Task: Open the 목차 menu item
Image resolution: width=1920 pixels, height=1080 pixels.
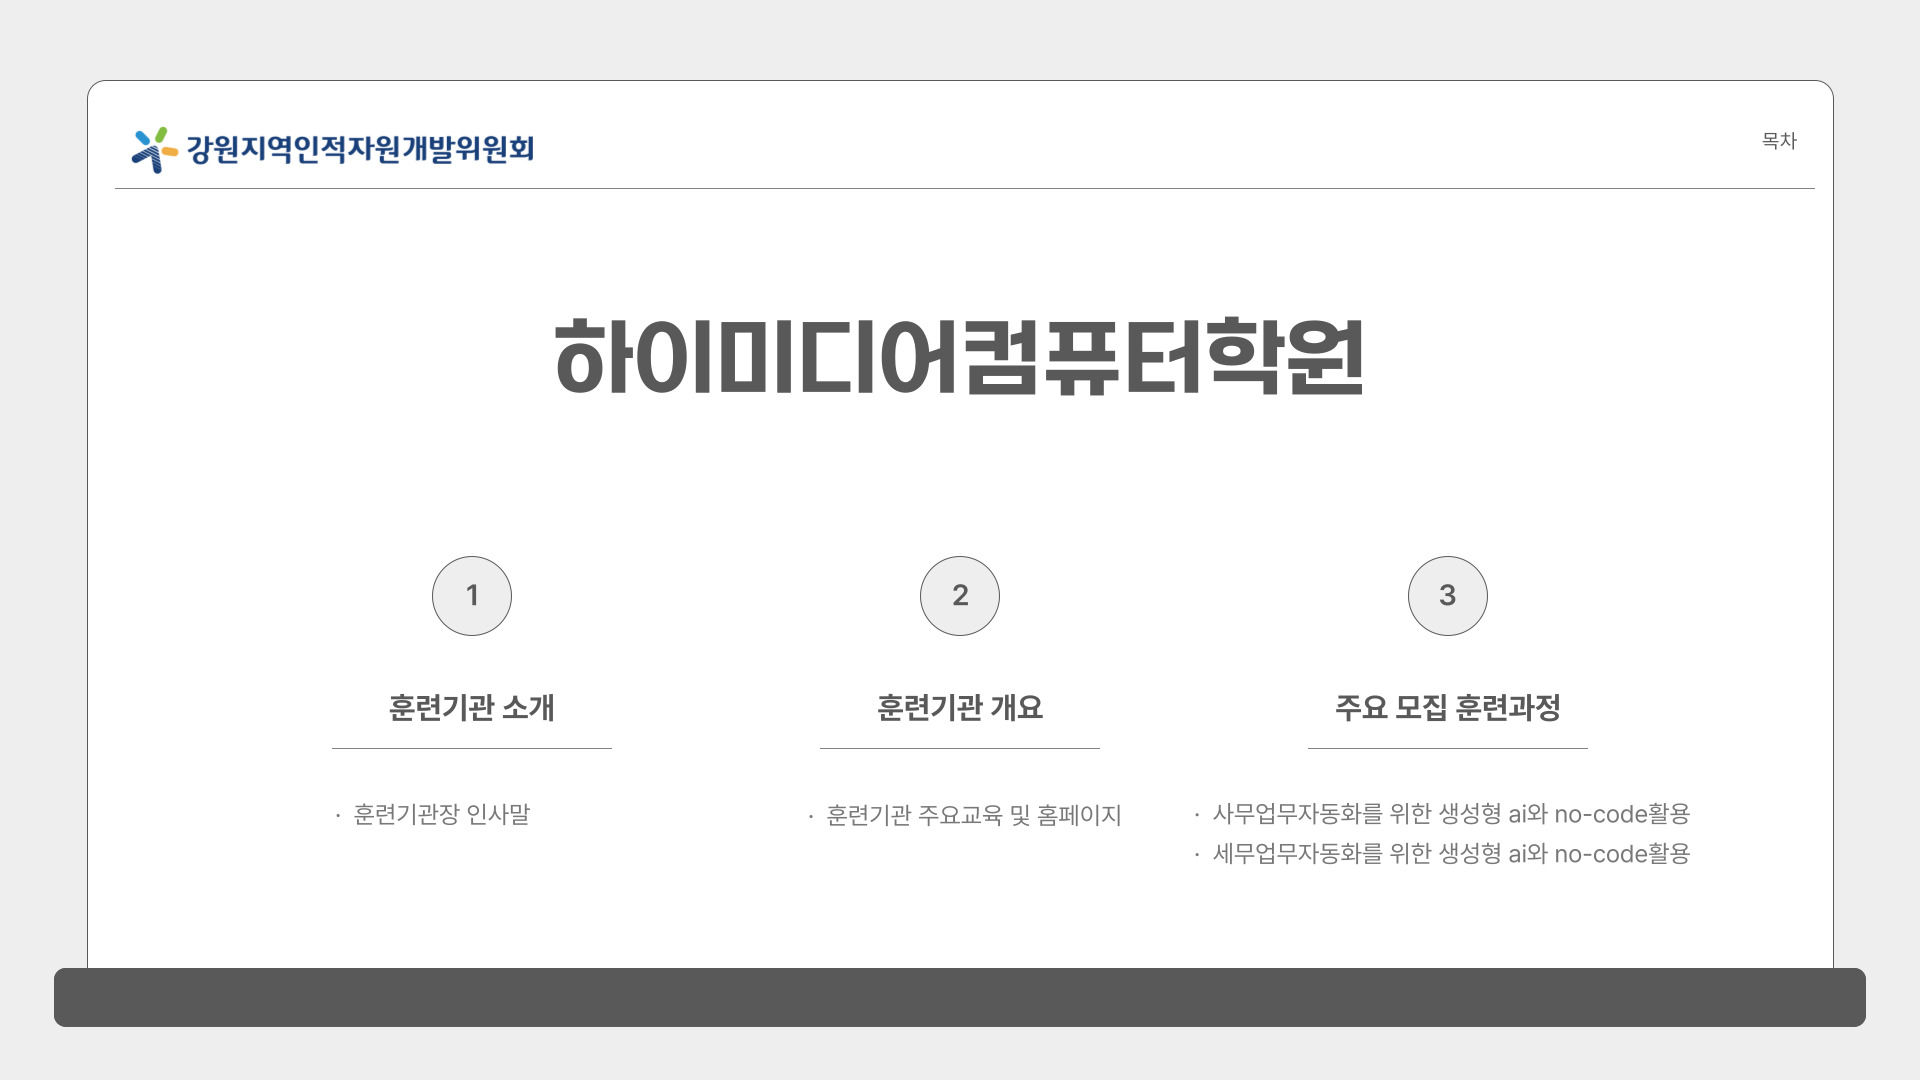Action: coord(1779,141)
